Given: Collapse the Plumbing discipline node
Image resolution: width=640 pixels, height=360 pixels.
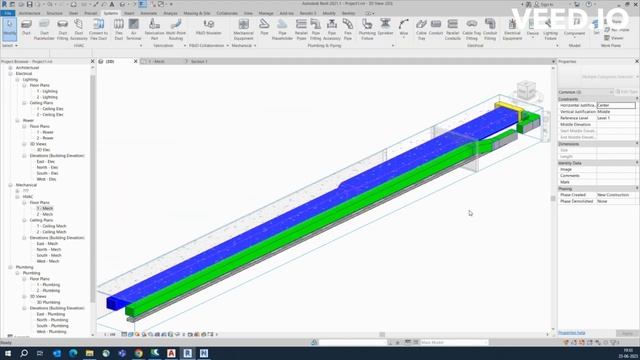Looking at the screenshot, I should 11,267.
